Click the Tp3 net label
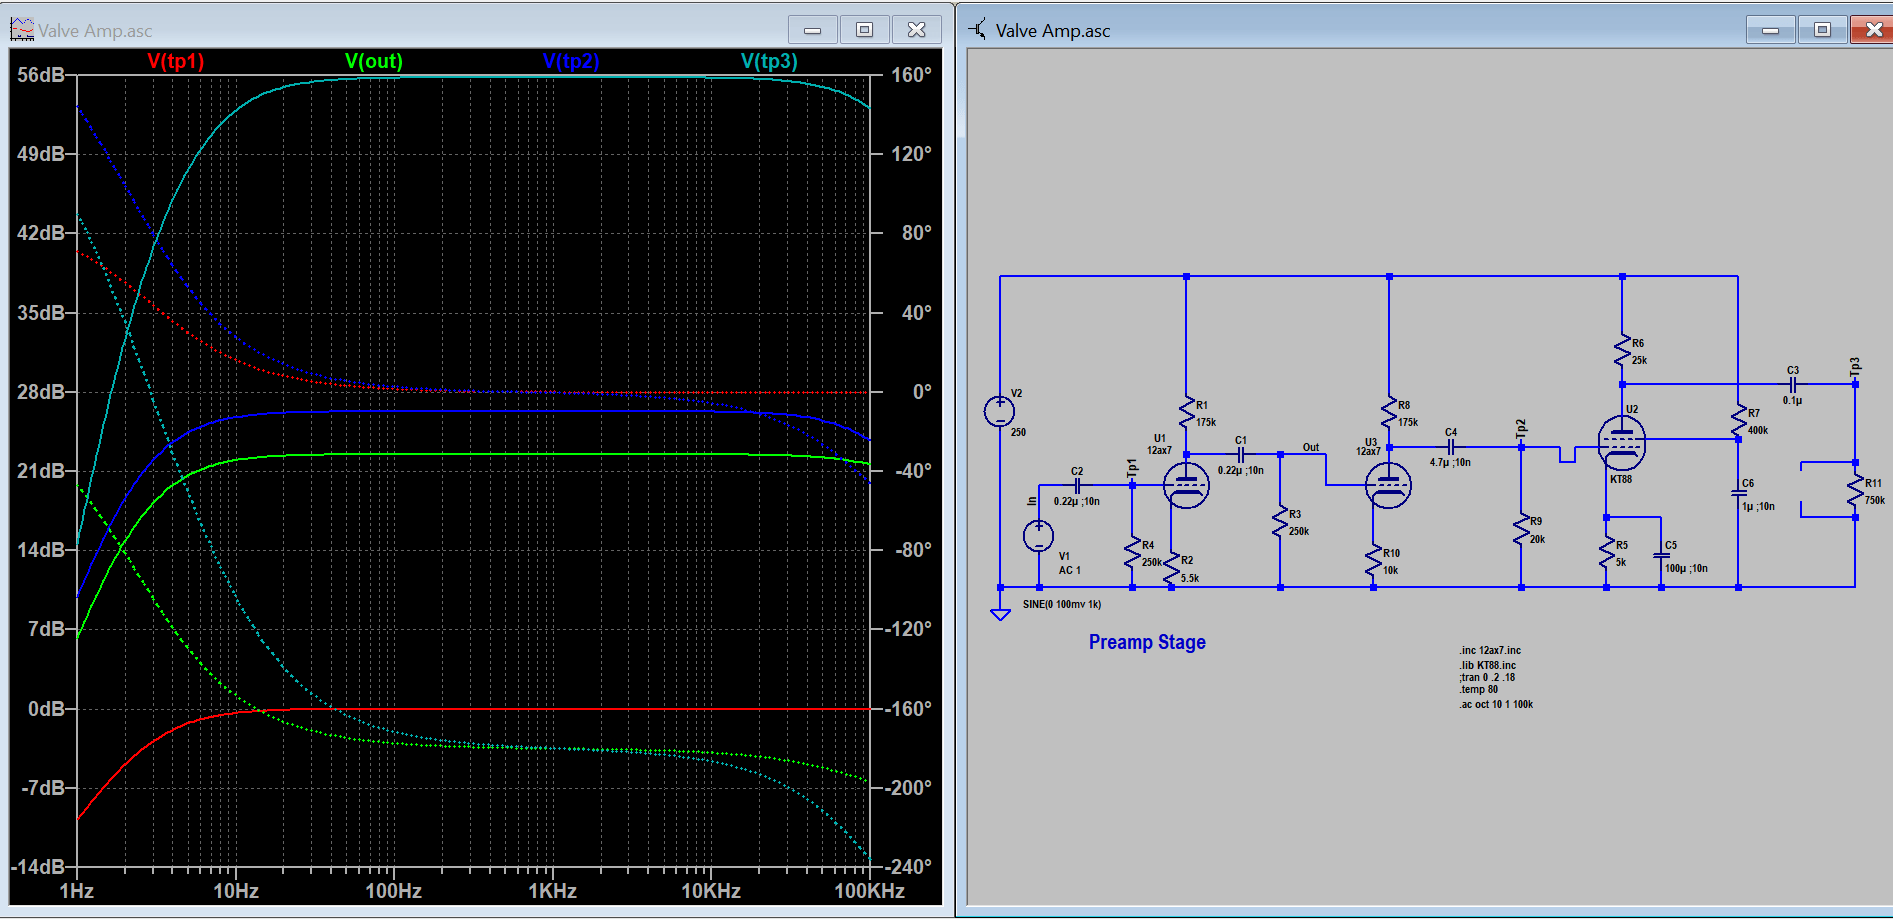 coord(1855,366)
